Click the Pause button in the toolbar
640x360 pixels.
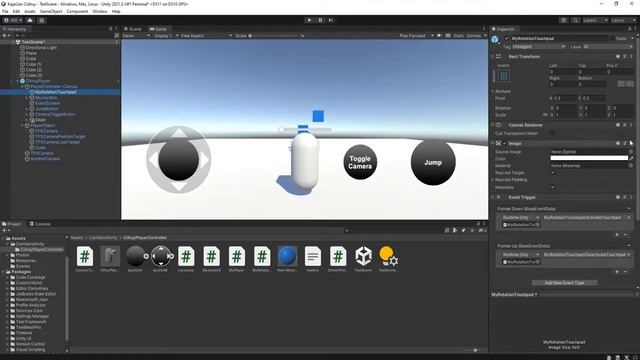pyautogui.click(x=320, y=20)
